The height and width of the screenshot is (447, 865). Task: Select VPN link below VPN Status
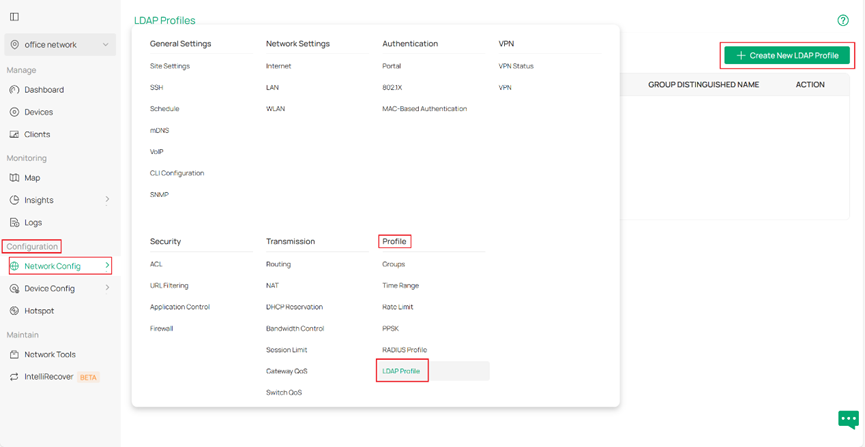point(505,87)
